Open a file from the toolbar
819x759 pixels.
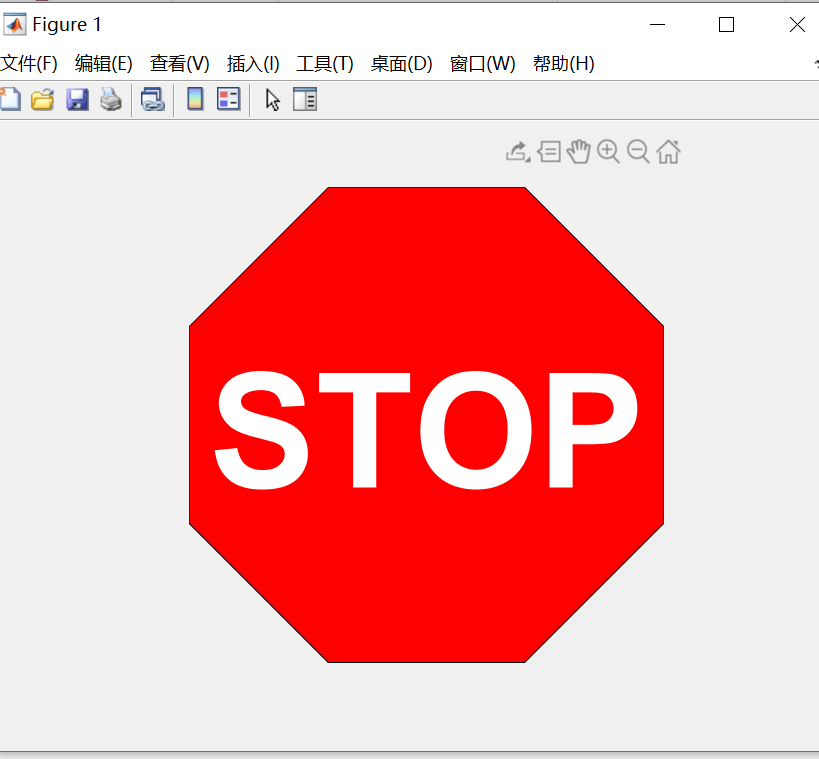43,99
